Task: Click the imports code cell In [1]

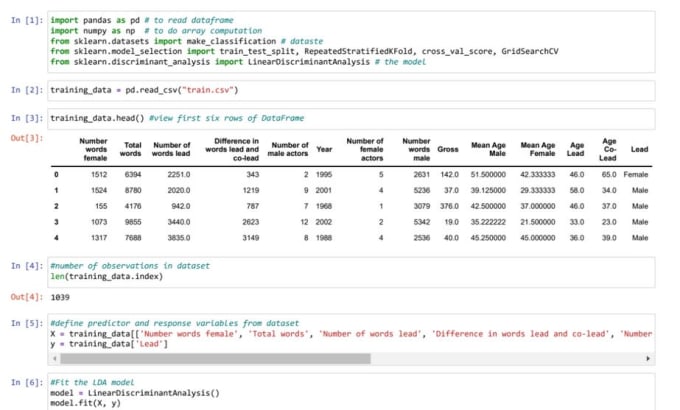Action: (351, 42)
